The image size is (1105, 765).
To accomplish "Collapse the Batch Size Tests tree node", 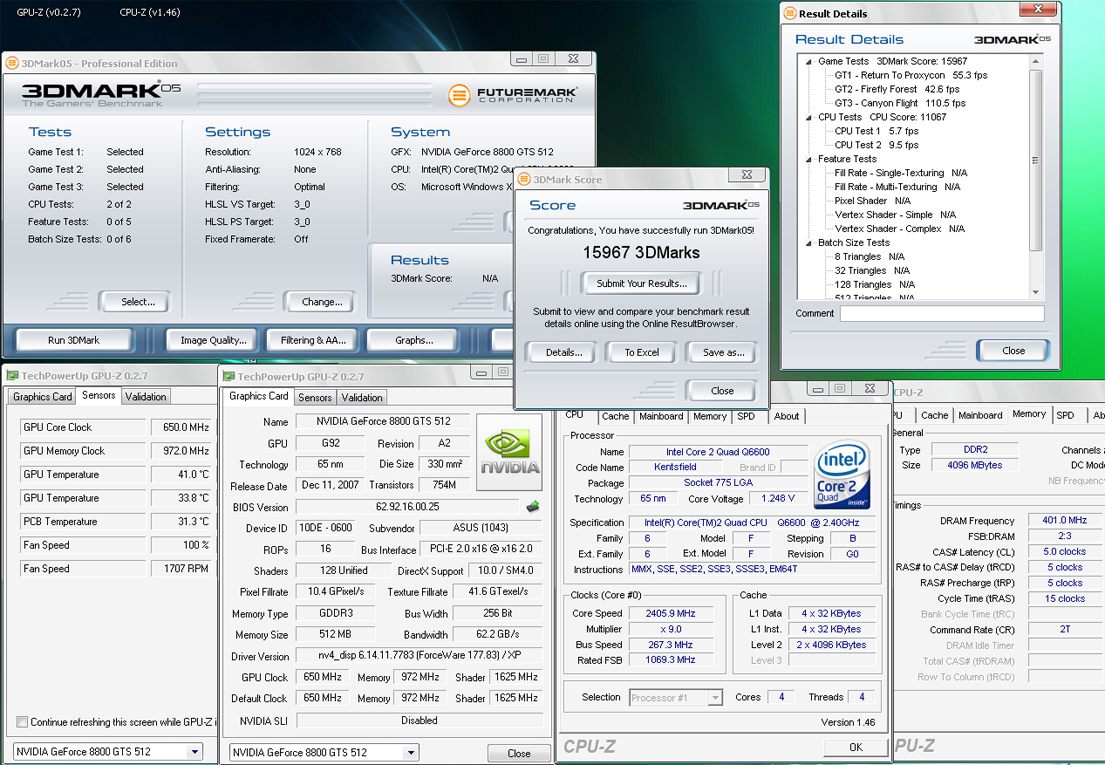I will pyautogui.click(x=809, y=243).
